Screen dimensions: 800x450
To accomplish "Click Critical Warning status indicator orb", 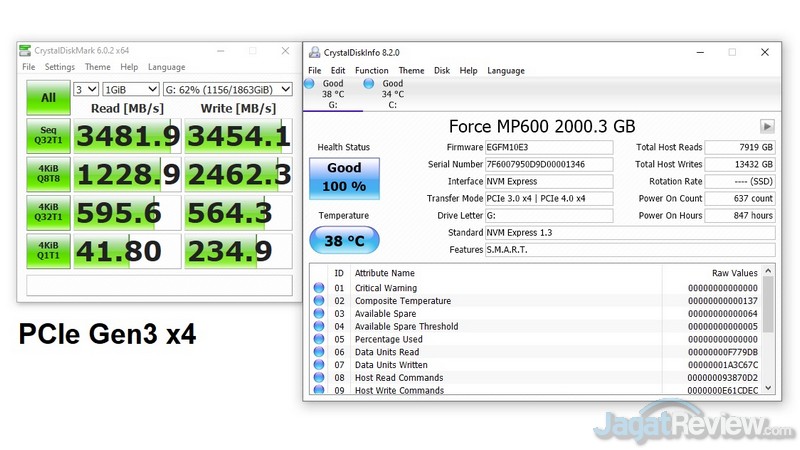I will pos(319,288).
